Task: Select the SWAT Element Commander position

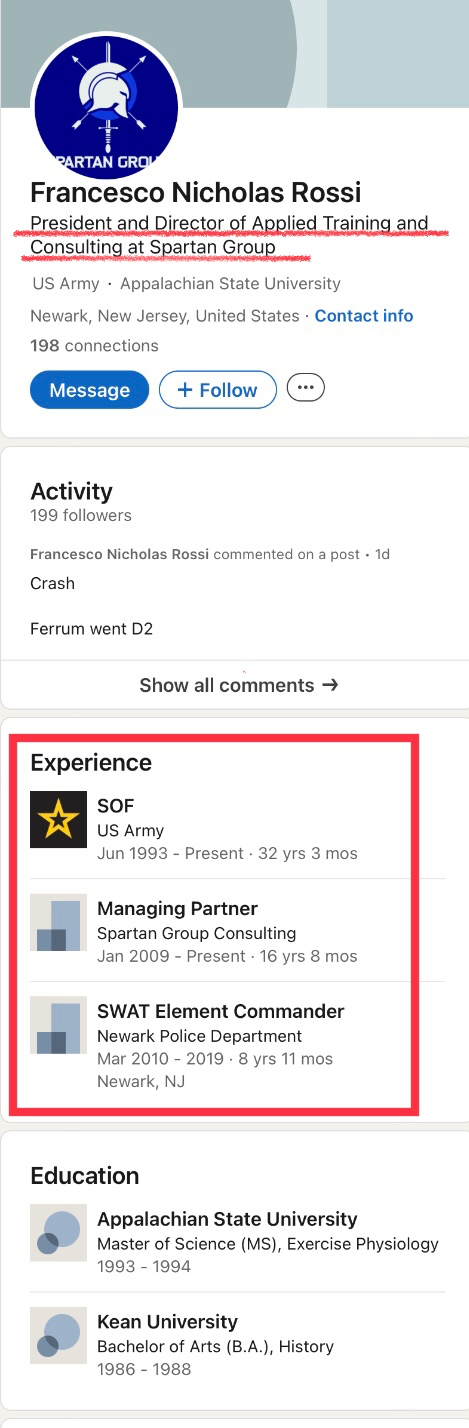Action: 220,1011
